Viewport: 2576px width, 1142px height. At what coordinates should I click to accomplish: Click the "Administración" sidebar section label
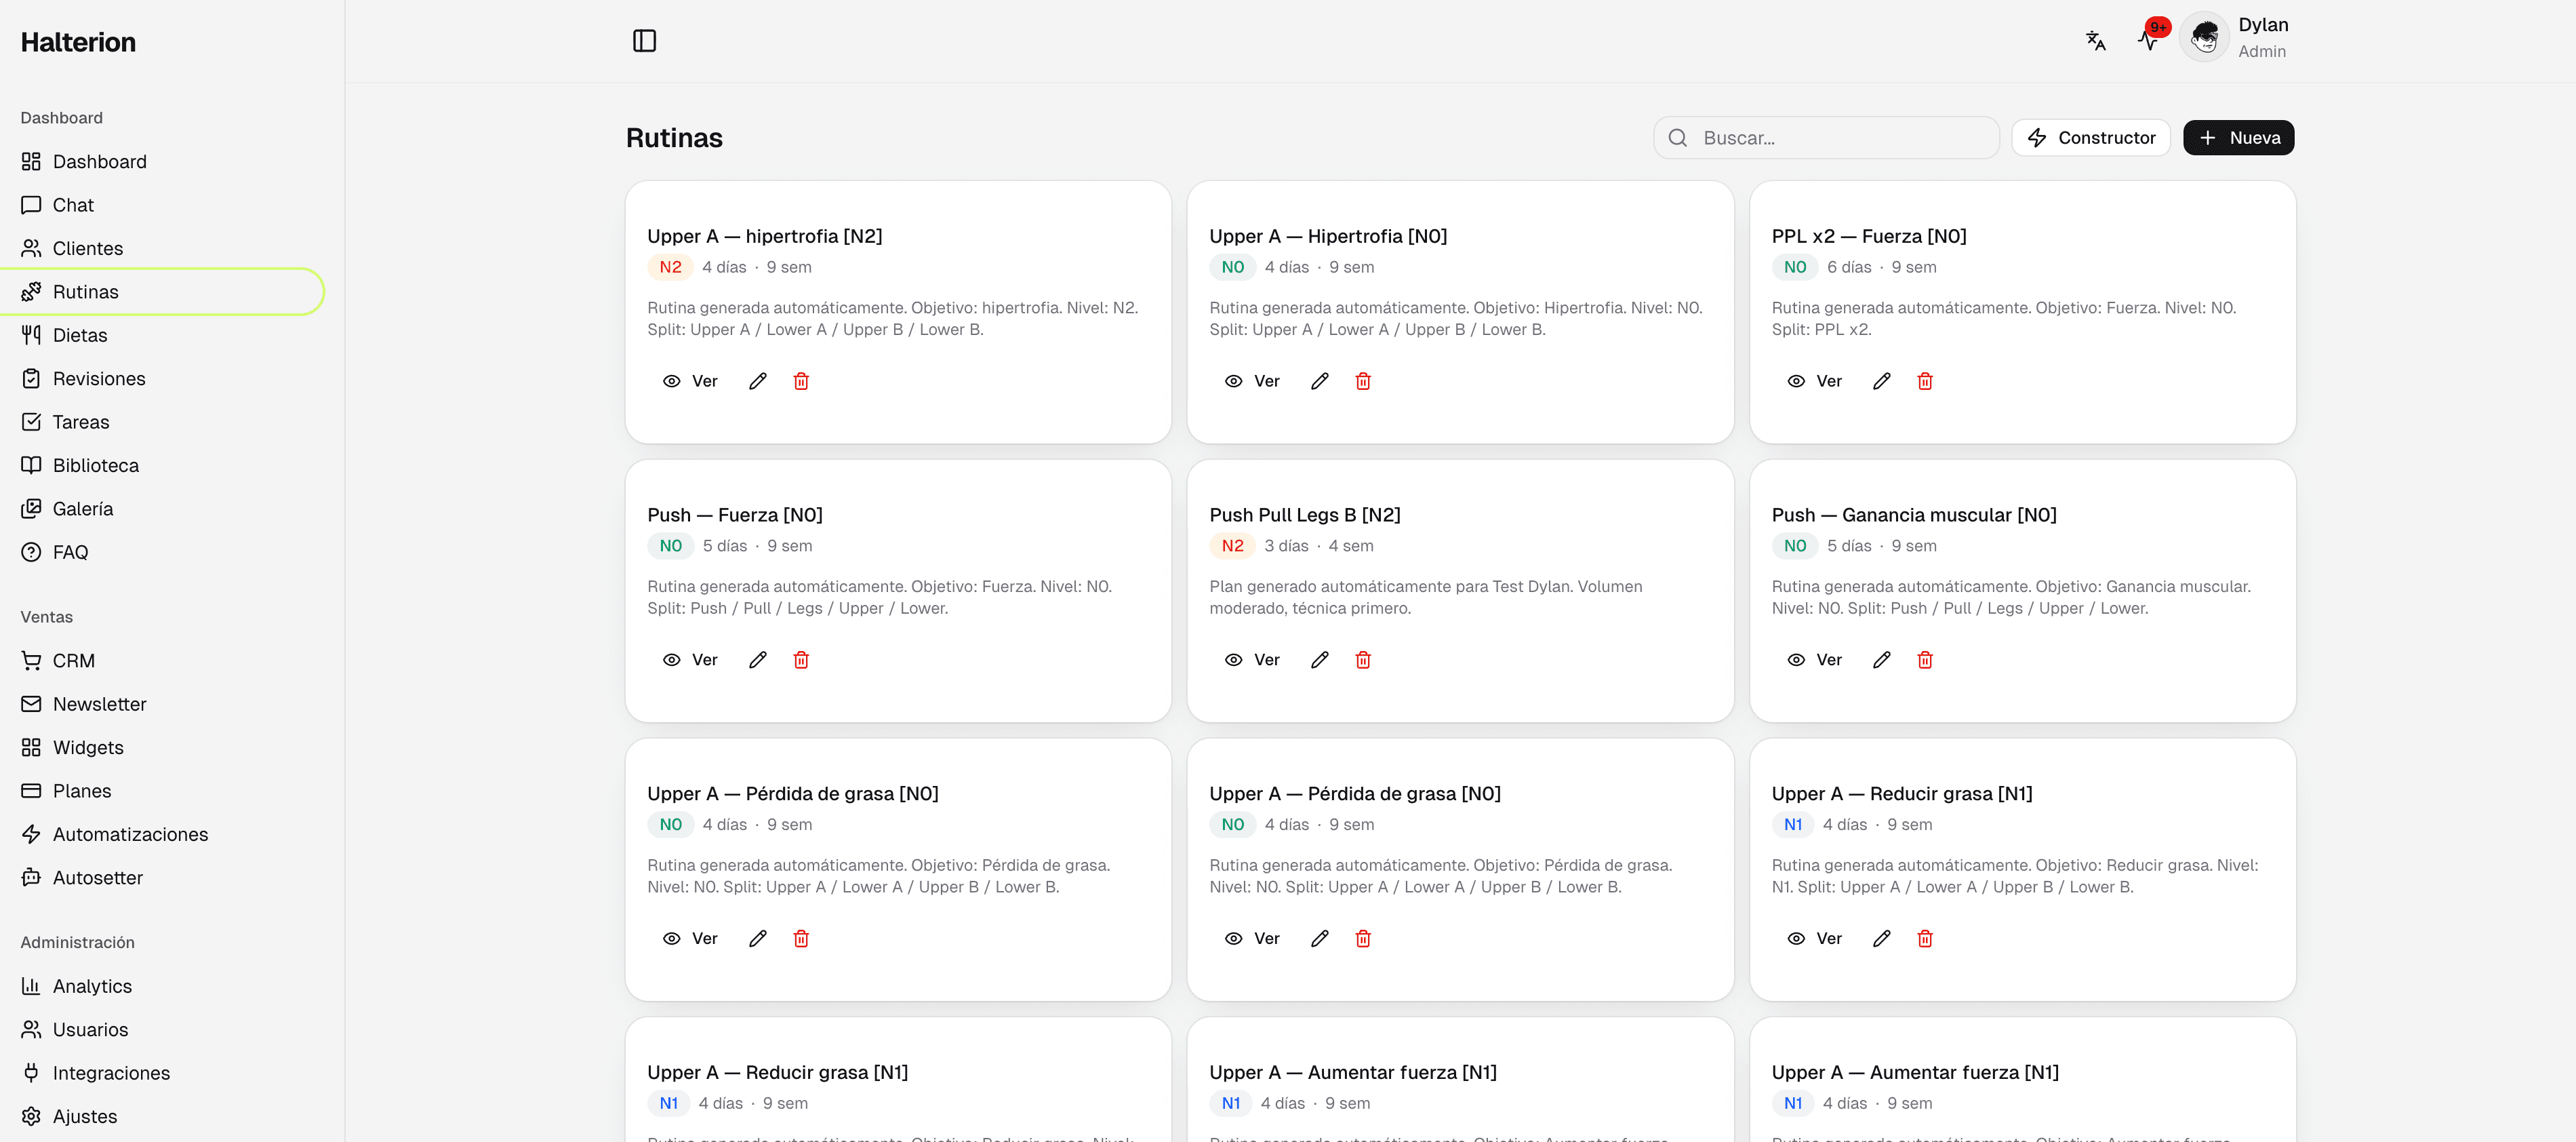(77, 943)
